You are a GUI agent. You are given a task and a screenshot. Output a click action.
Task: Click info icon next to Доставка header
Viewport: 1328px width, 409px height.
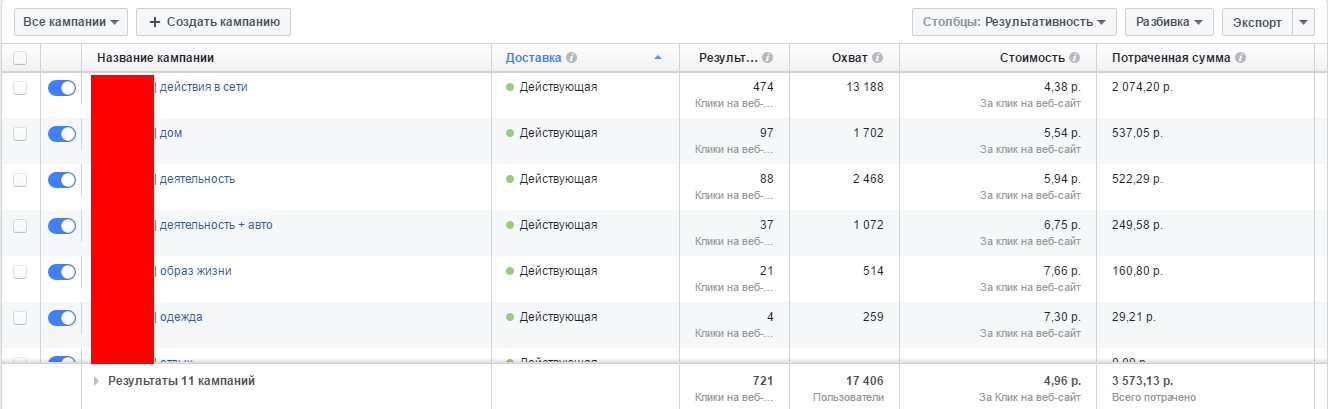pyautogui.click(x=572, y=58)
